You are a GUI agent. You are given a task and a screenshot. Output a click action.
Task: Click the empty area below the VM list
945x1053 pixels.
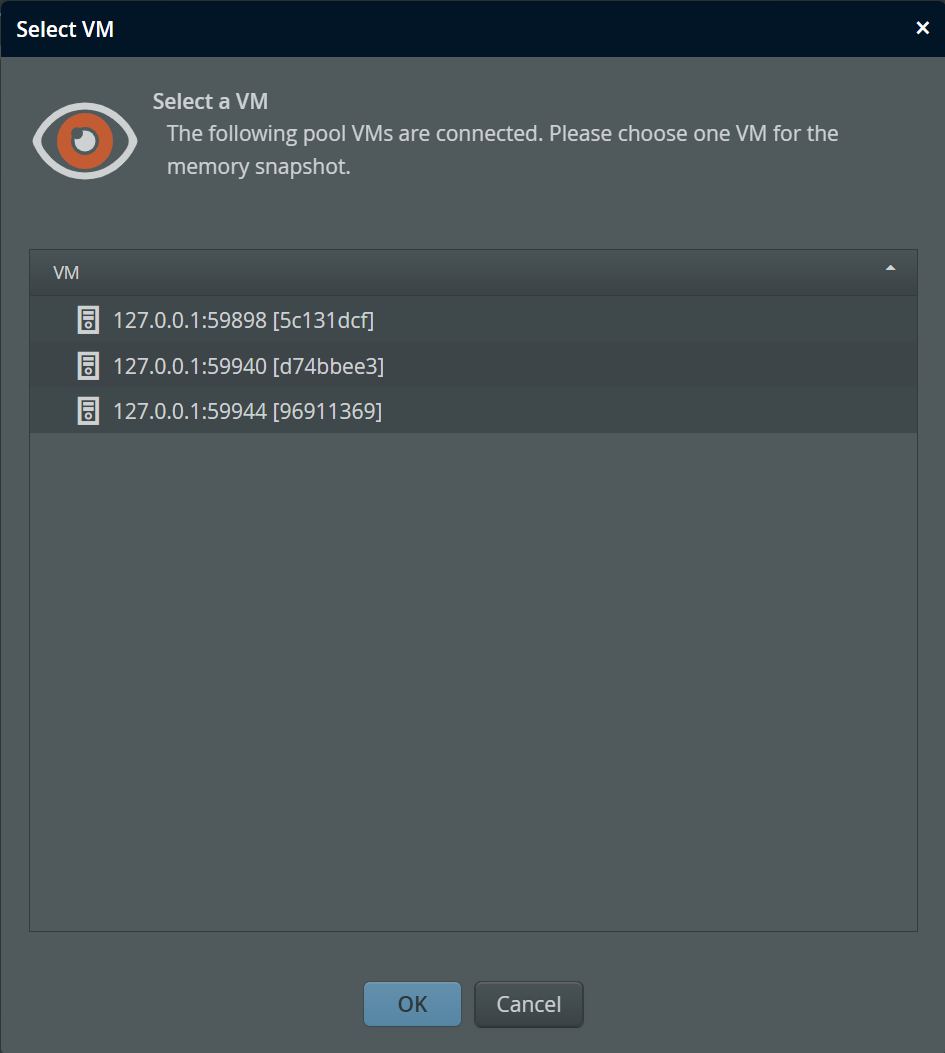(473, 680)
